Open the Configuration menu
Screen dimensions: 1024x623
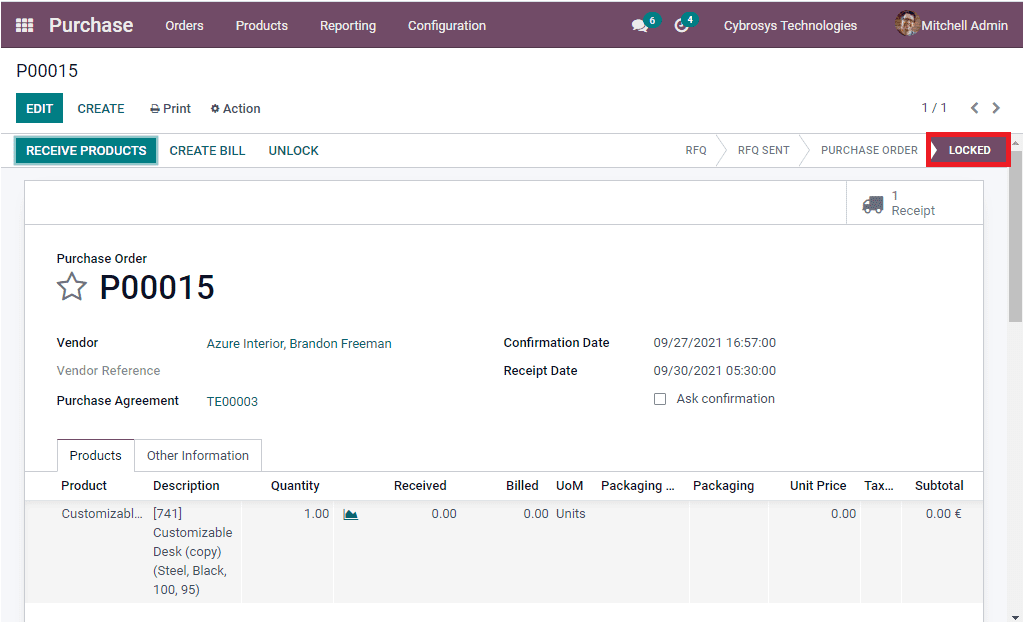446,26
